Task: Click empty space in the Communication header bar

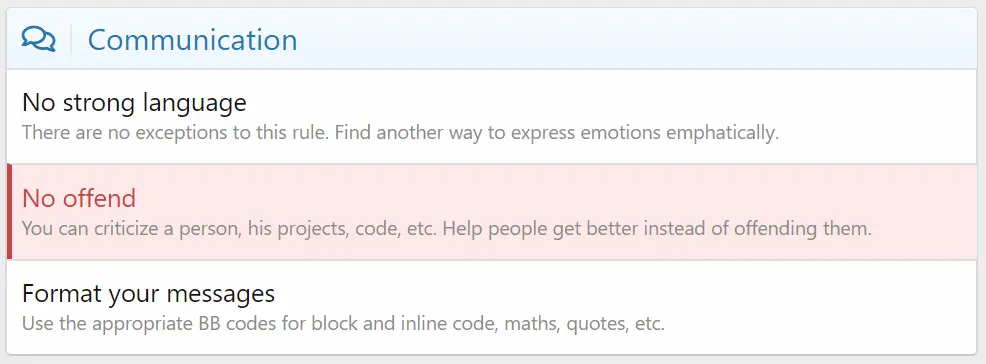Action: (x=629, y=40)
